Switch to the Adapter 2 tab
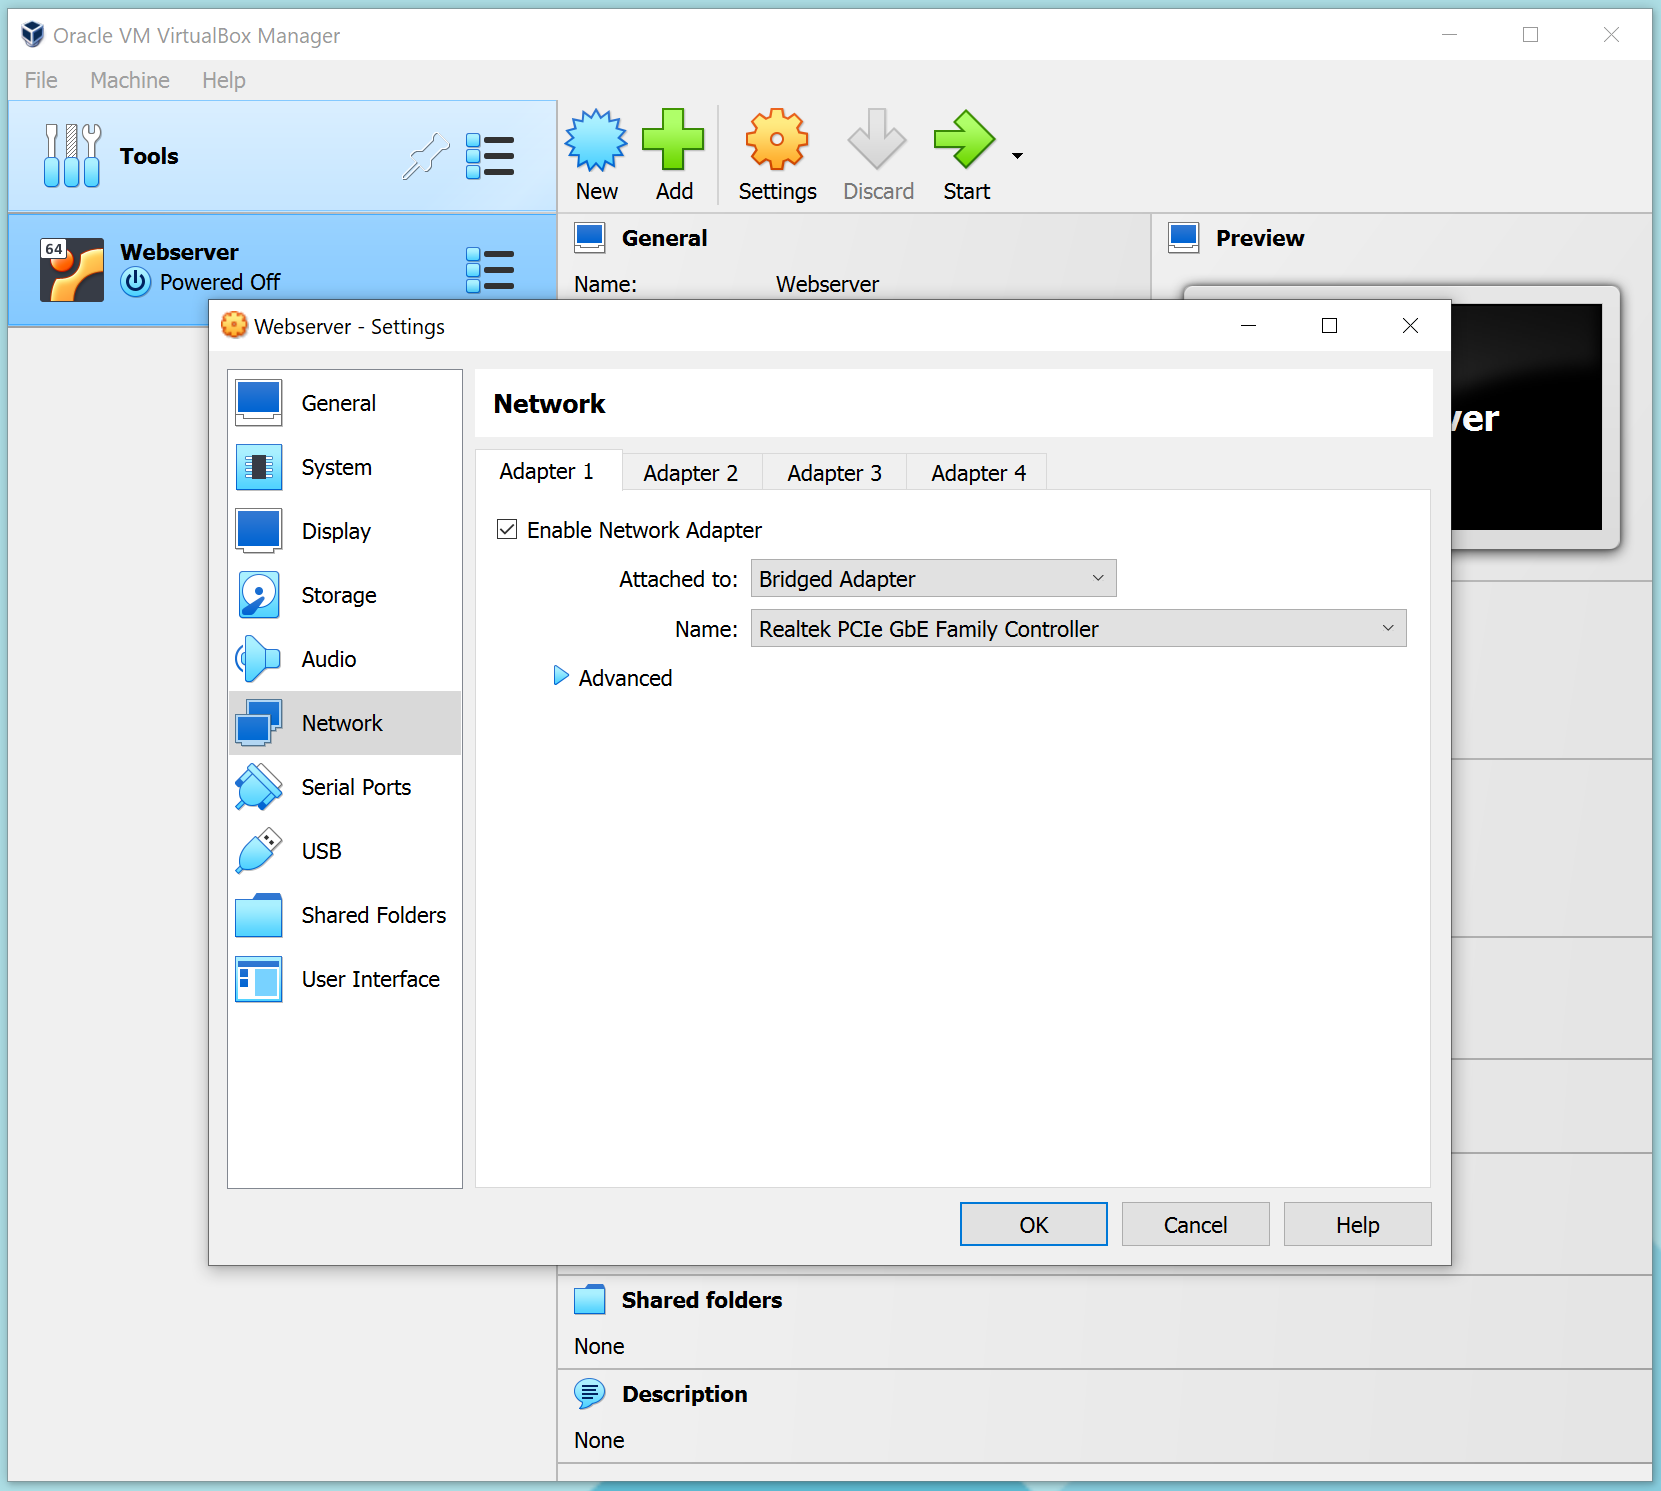The image size is (1661, 1491). (690, 472)
